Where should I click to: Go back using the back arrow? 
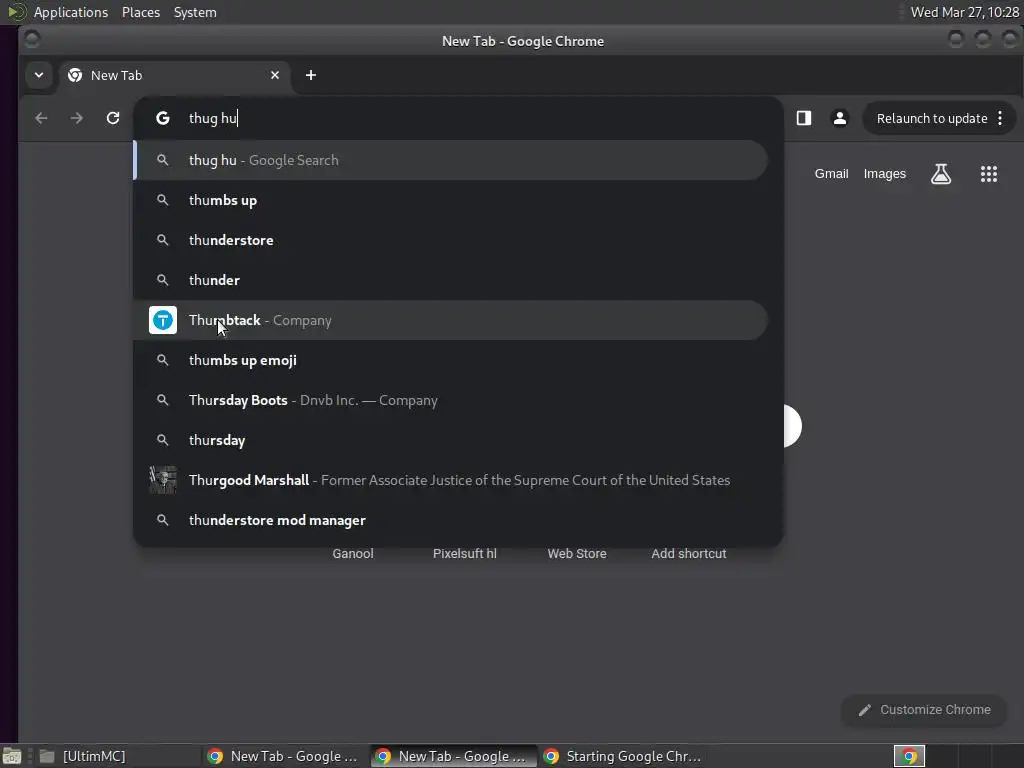point(41,118)
